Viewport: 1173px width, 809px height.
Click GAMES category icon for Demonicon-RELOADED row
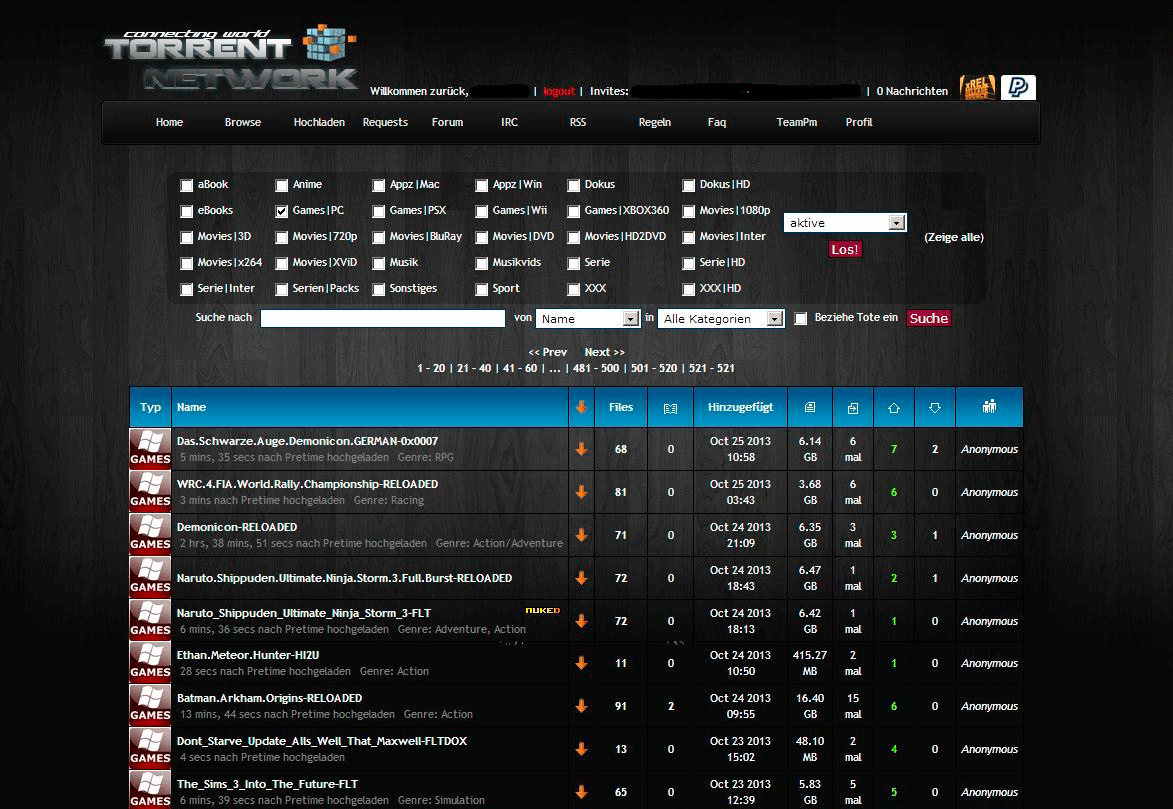pos(150,534)
